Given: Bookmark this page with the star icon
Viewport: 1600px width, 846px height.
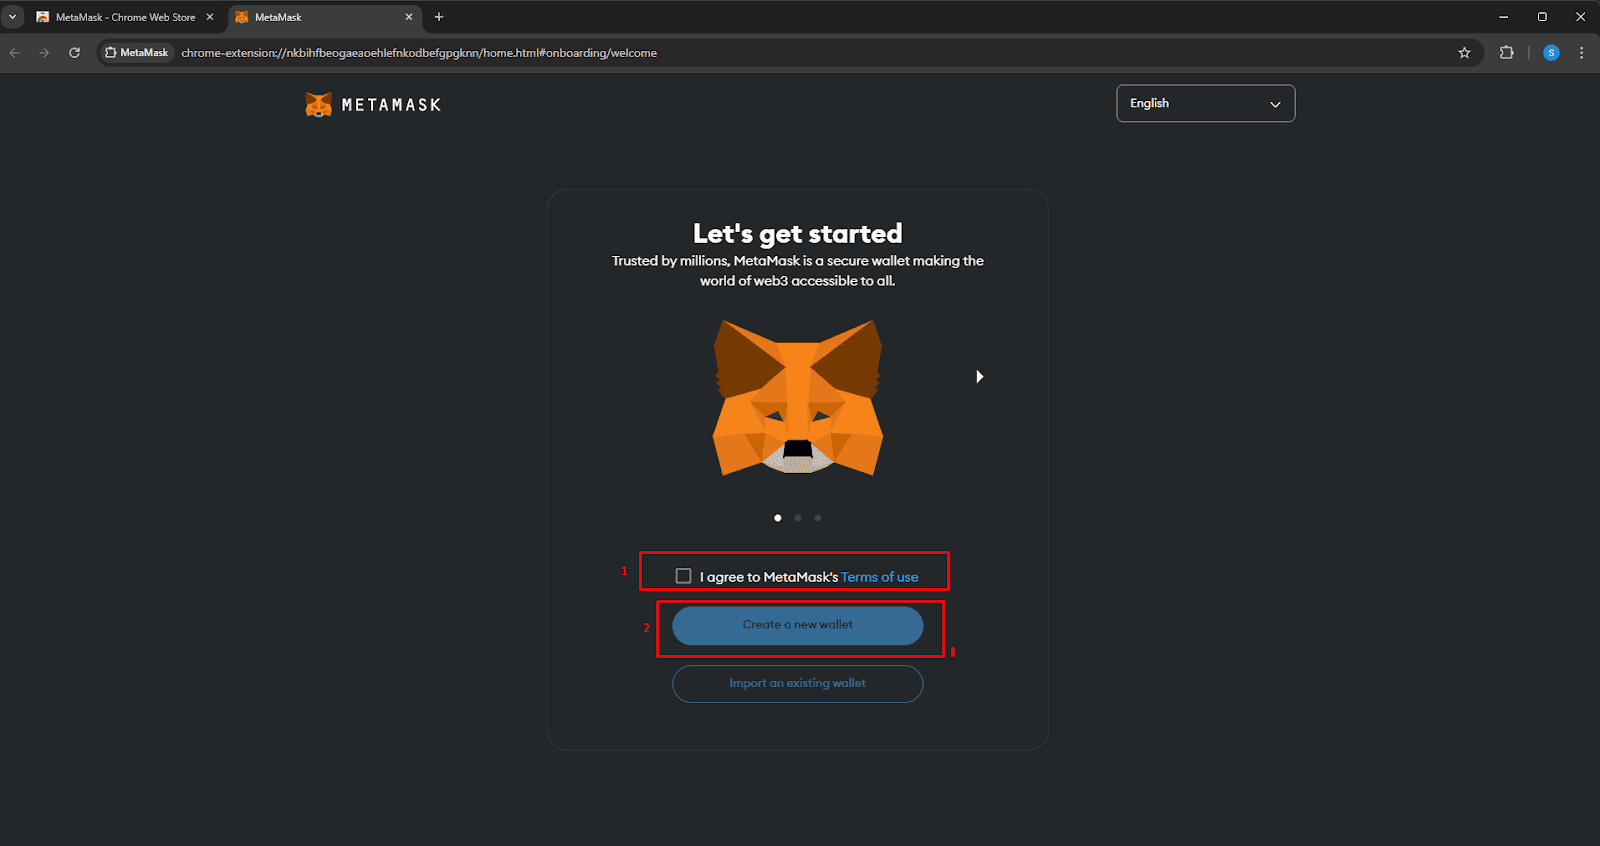Looking at the screenshot, I should (x=1464, y=53).
